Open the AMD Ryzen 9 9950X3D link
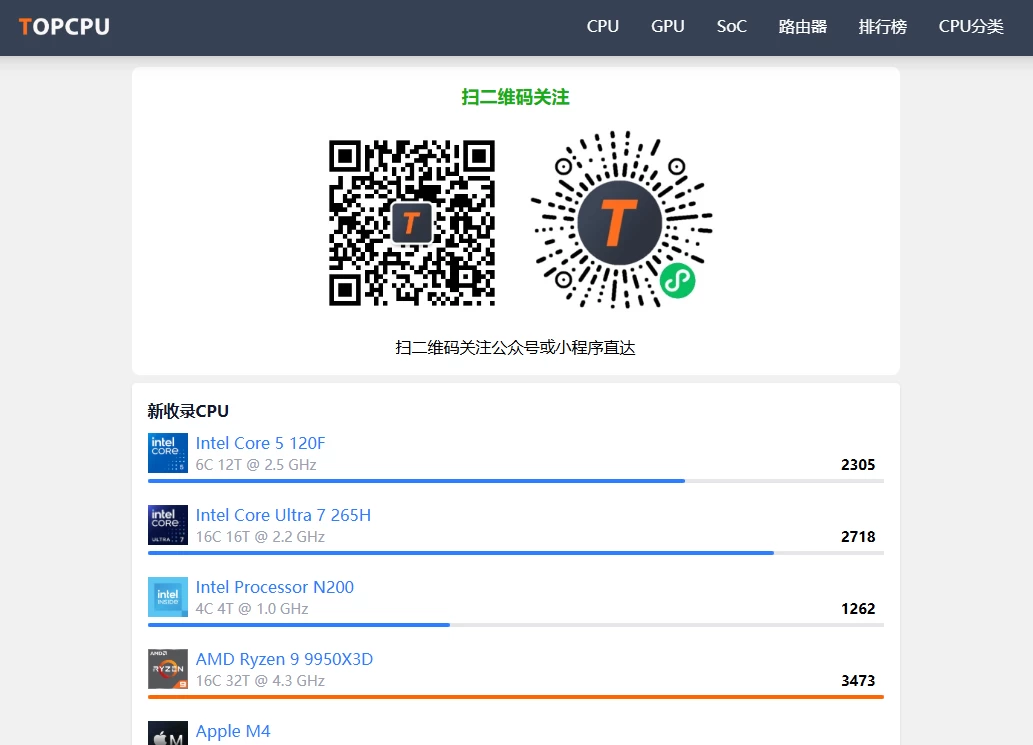This screenshot has height=745, width=1033. tap(284, 659)
